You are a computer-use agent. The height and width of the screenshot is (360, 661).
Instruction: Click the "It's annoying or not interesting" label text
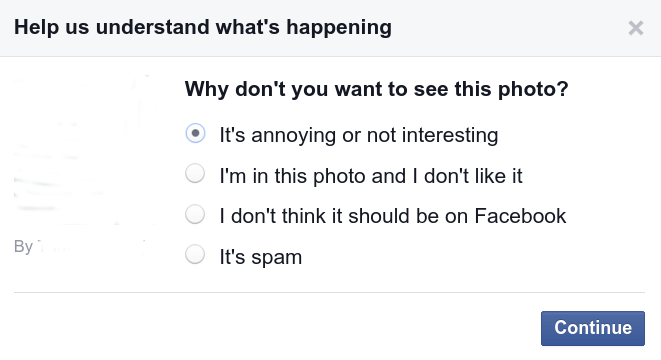(359, 136)
